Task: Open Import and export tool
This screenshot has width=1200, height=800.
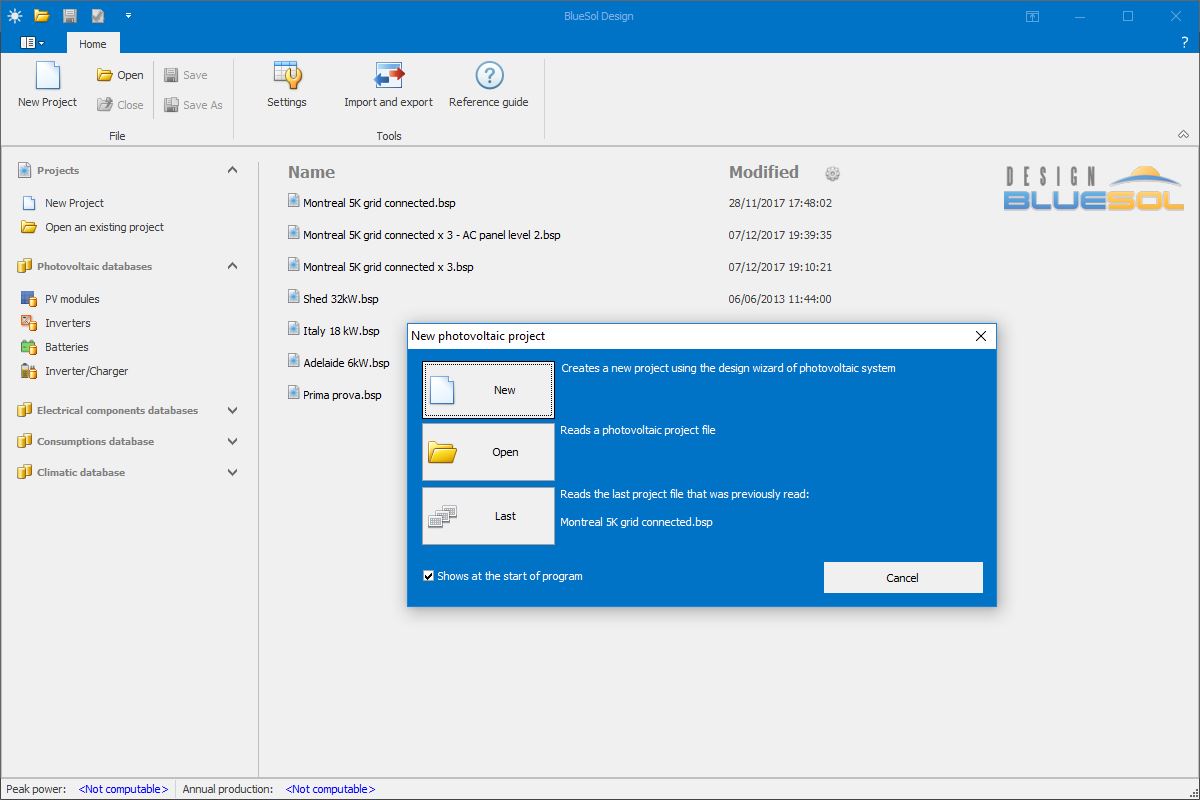Action: 388,85
